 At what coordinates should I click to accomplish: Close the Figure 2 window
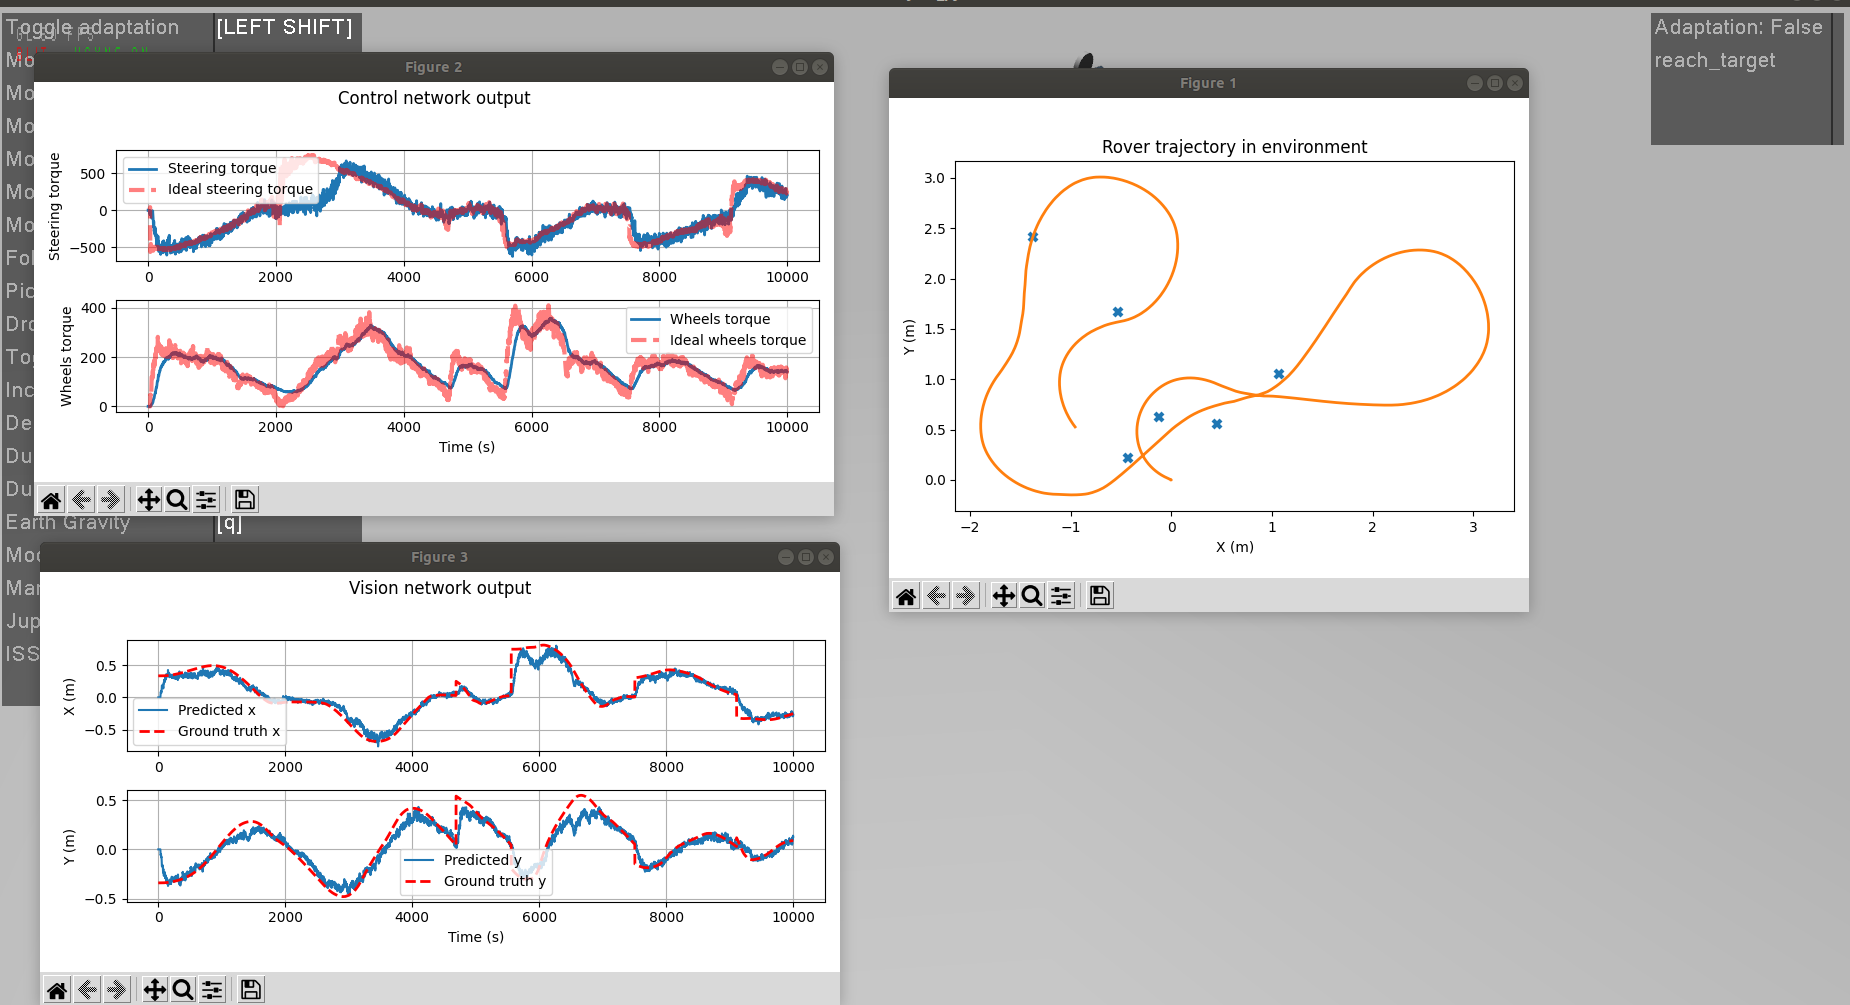(820, 67)
